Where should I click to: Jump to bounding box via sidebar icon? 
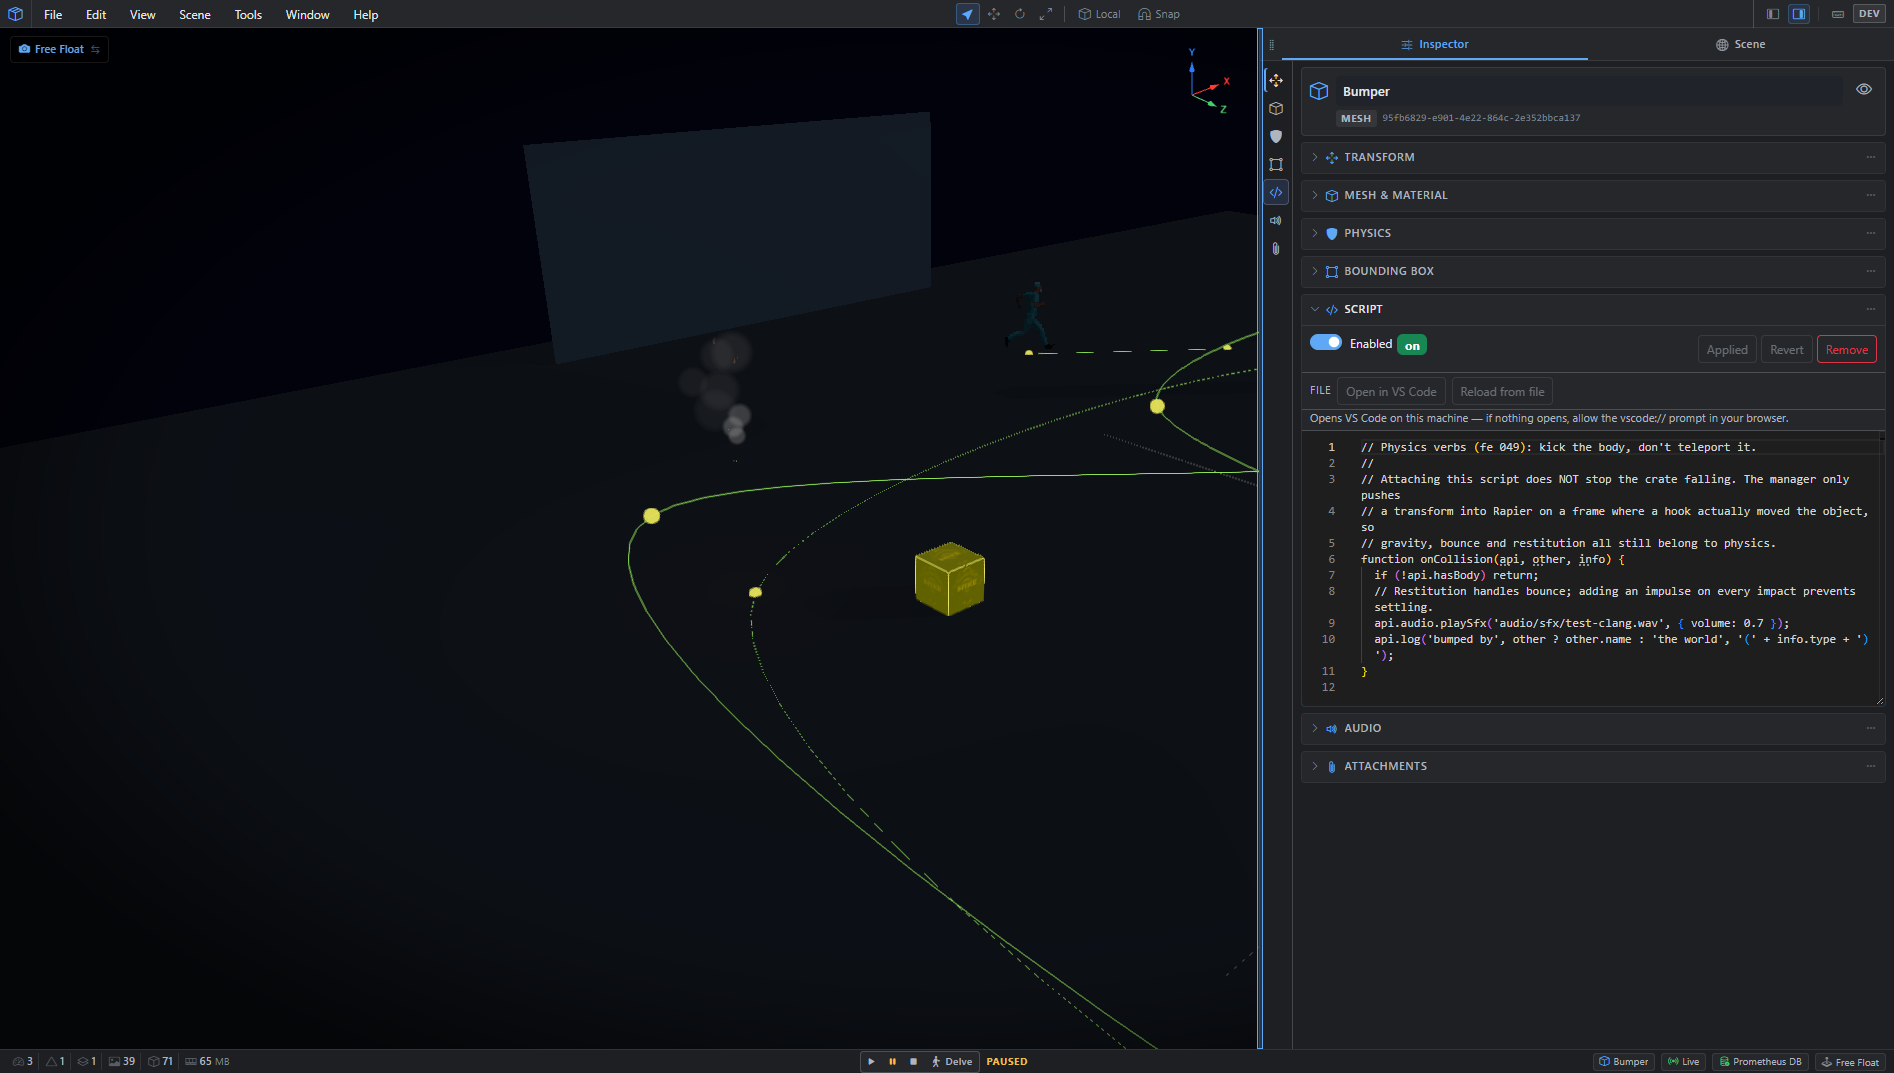click(1276, 164)
